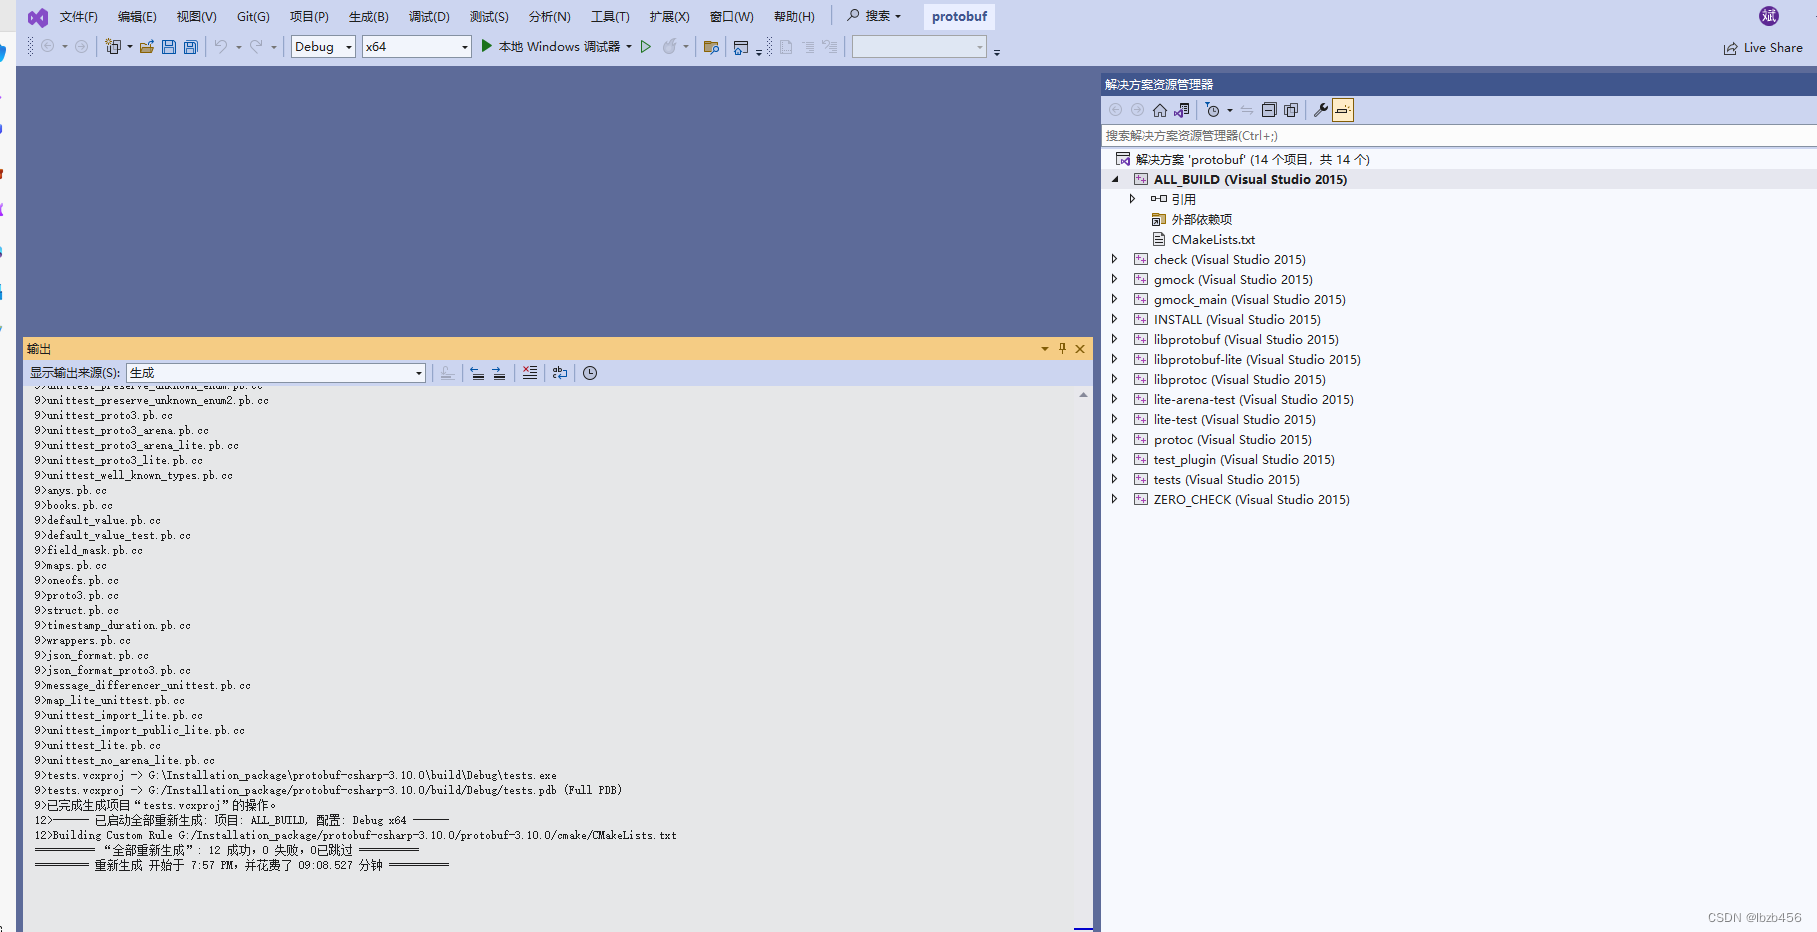Open pending changes filter dropdown arrow

(x=1230, y=110)
